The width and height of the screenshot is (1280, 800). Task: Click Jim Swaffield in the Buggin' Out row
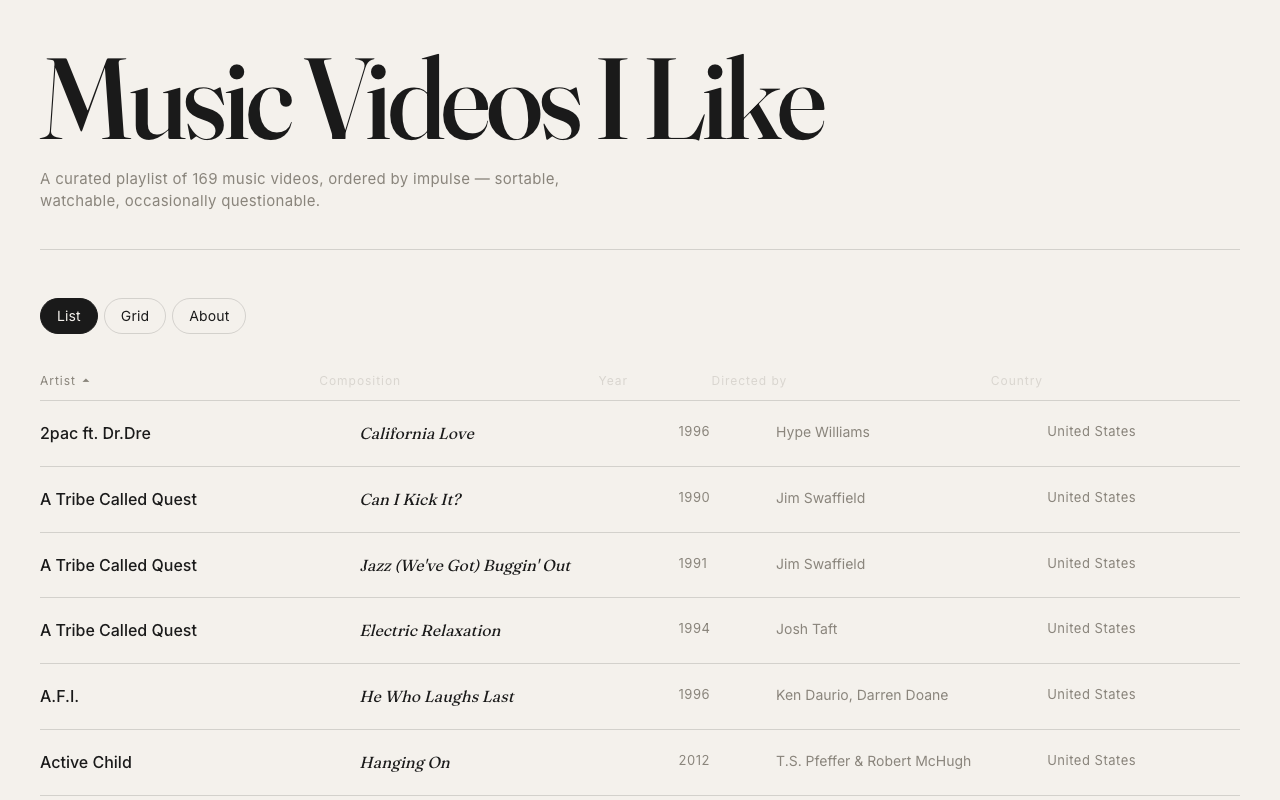[x=820, y=564]
